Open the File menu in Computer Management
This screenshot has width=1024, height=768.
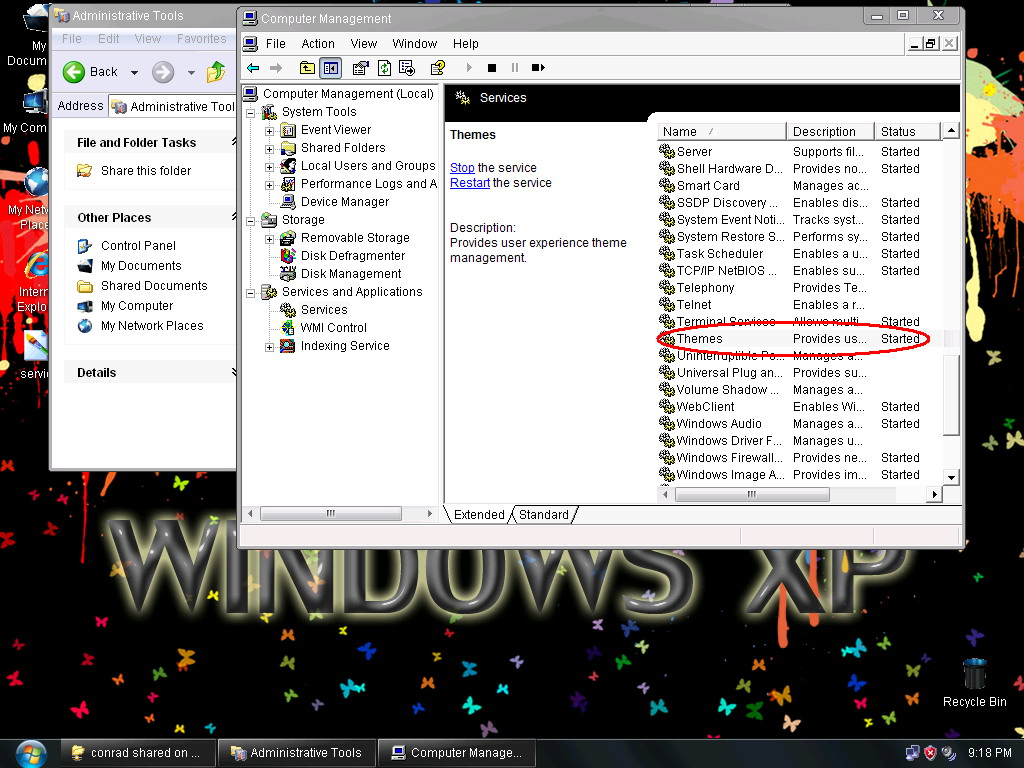pos(276,44)
